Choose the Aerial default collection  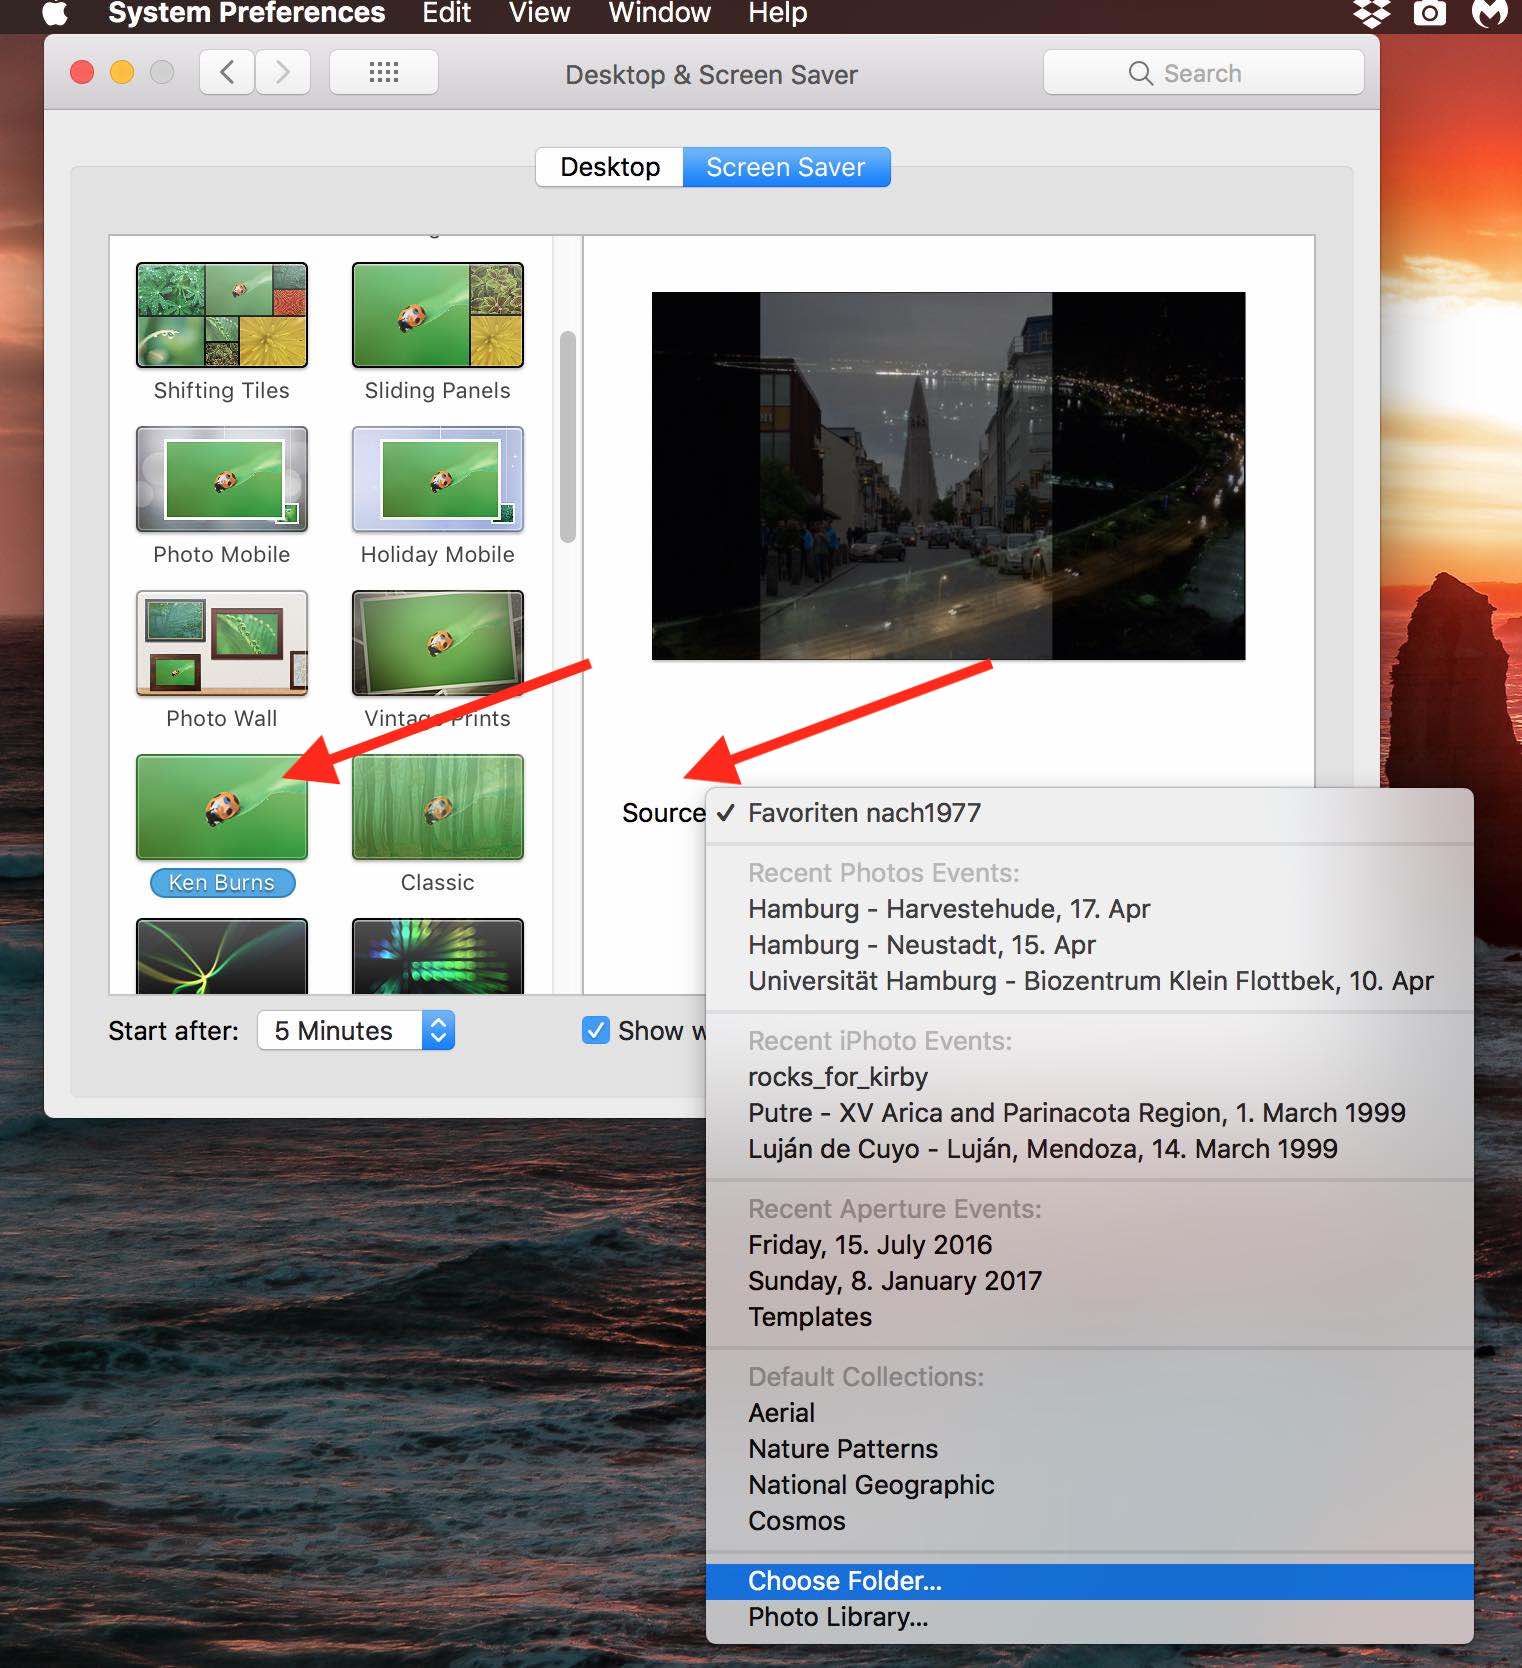pos(1089,1413)
